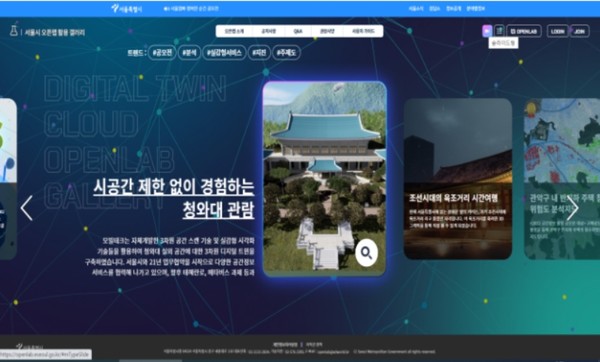This screenshot has width=600, height=362.
Task: Open the 공지사항 menu item
Action: [x=268, y=31]
